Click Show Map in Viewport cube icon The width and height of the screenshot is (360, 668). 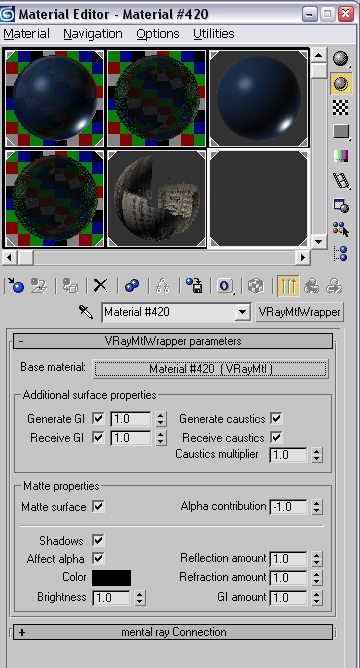(256, 285)
